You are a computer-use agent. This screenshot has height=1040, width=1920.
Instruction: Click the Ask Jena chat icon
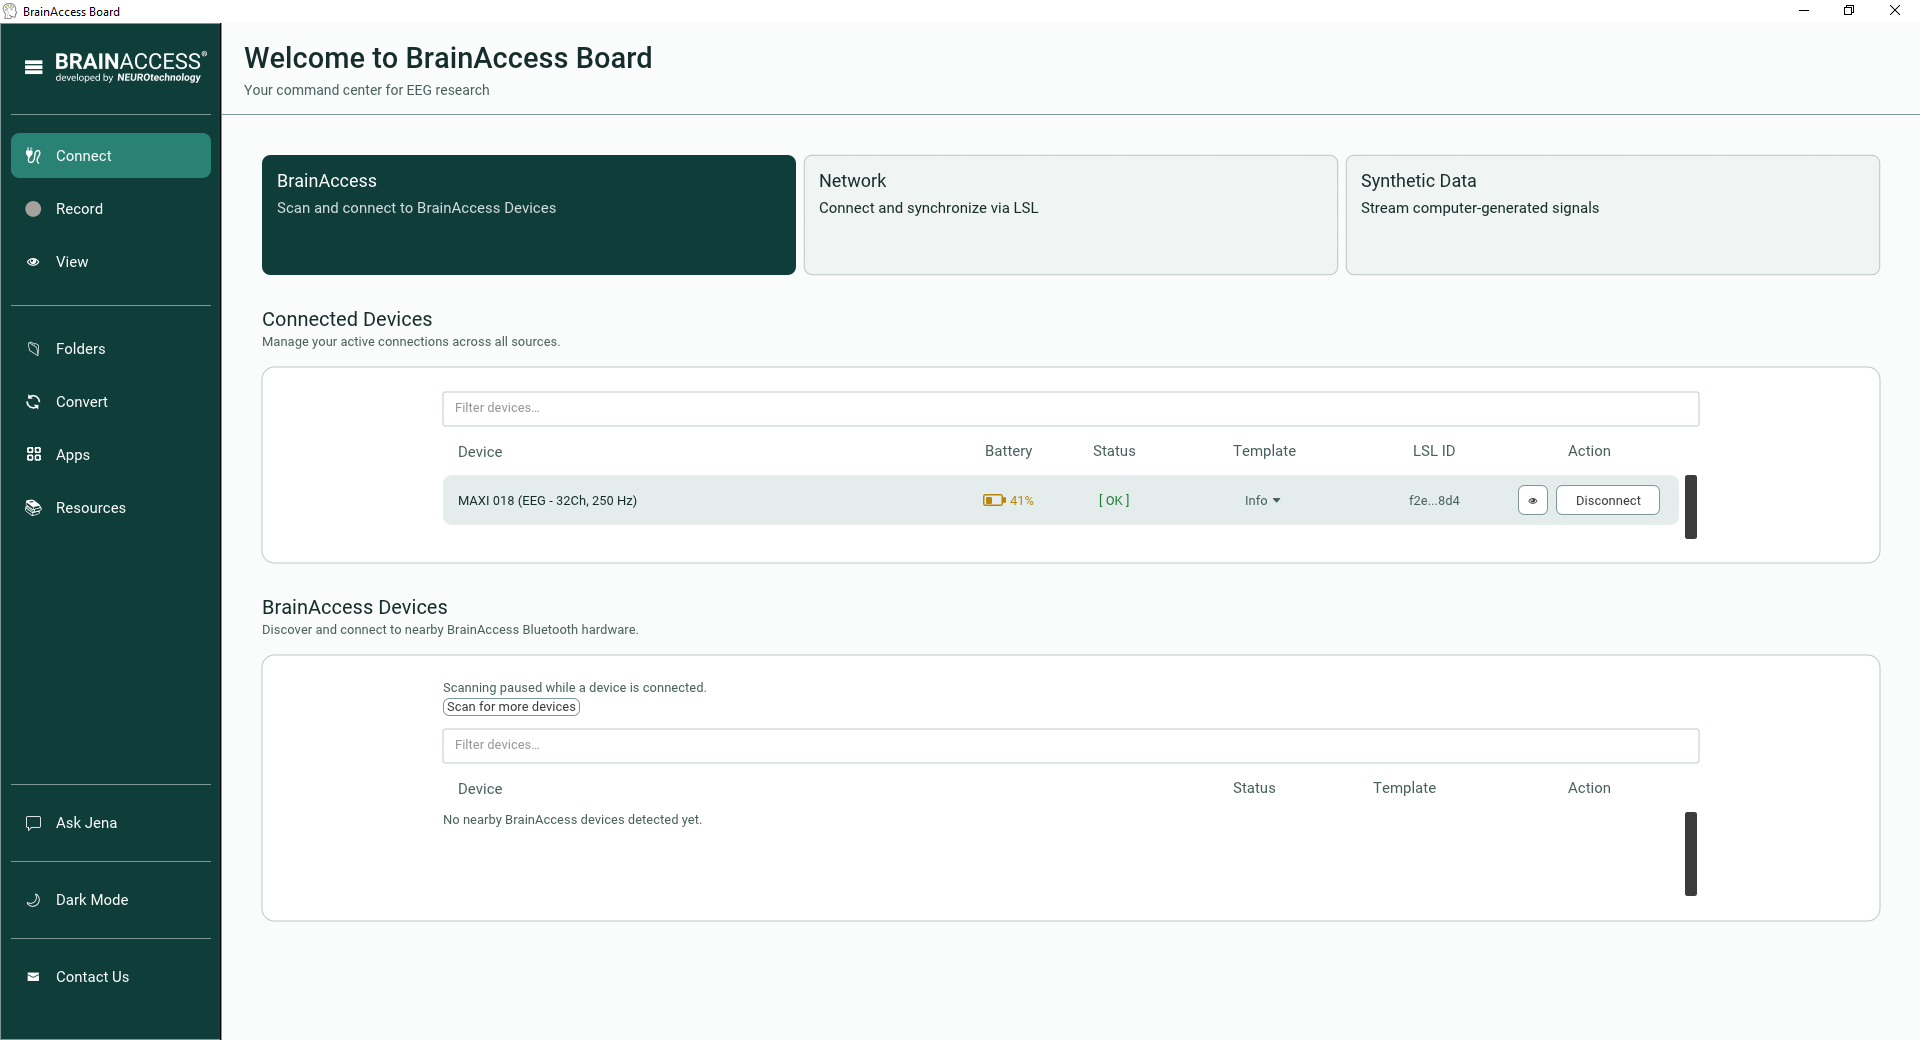click(33, 823)
